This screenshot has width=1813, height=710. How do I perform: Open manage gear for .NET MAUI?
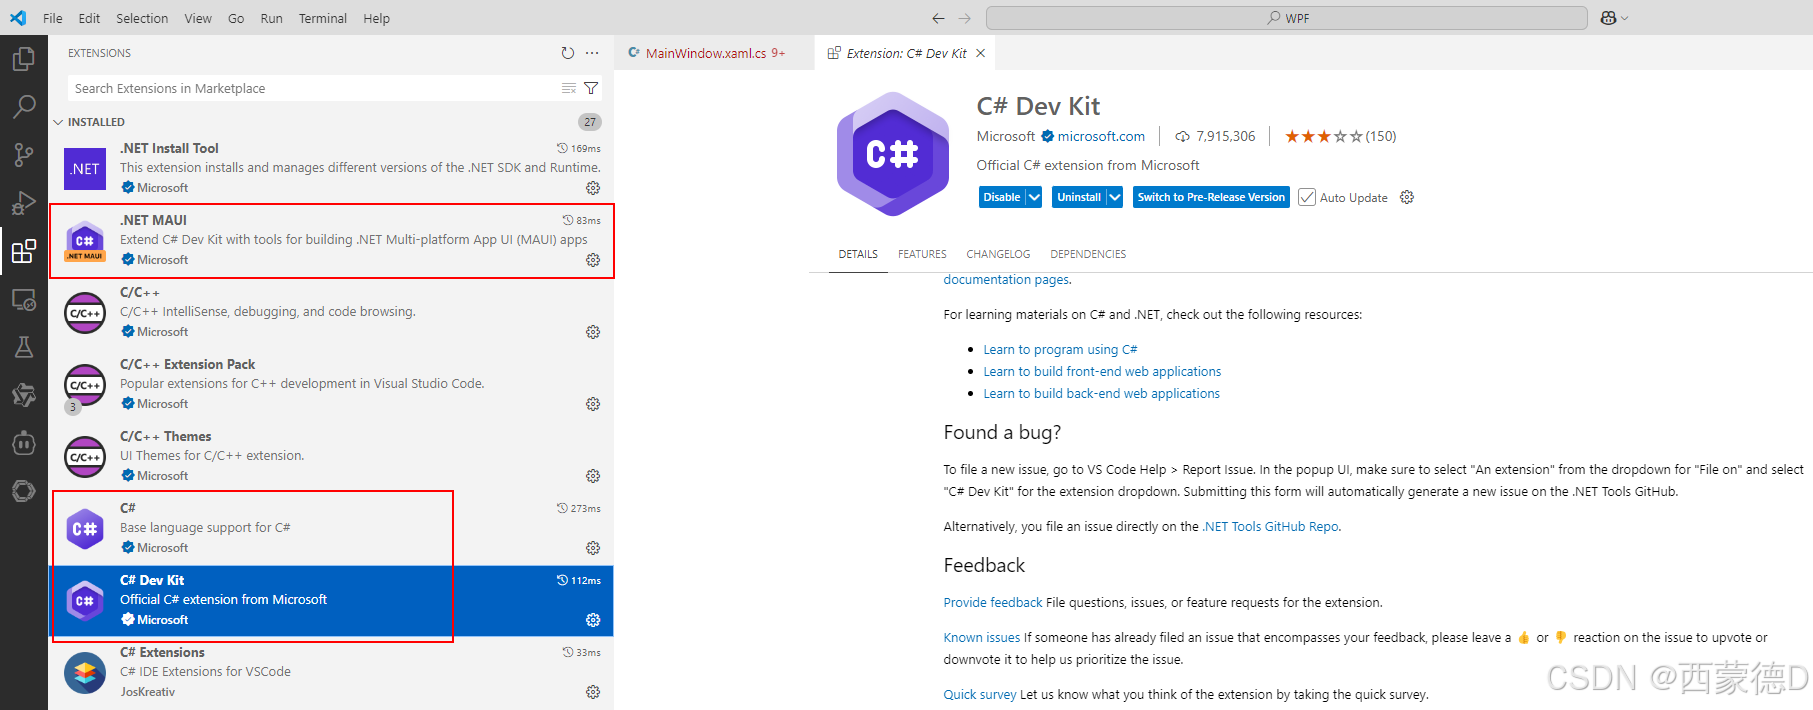click(593, 260)
